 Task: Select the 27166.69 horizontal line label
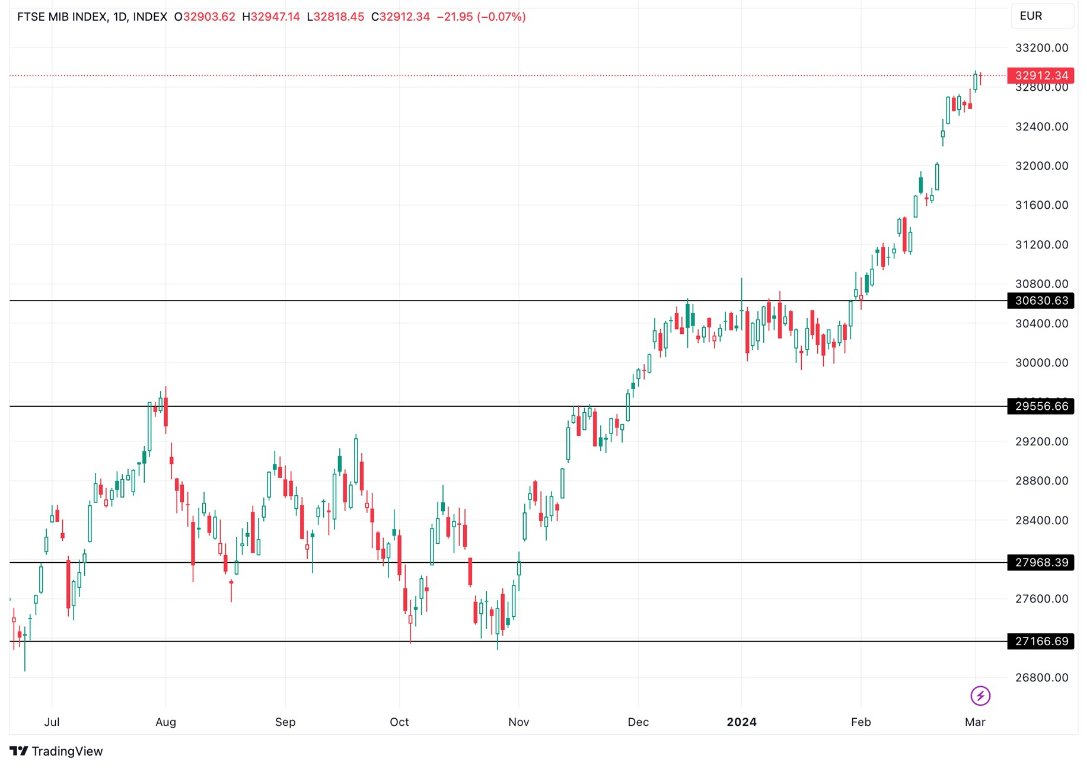(x=1041, y=641)
